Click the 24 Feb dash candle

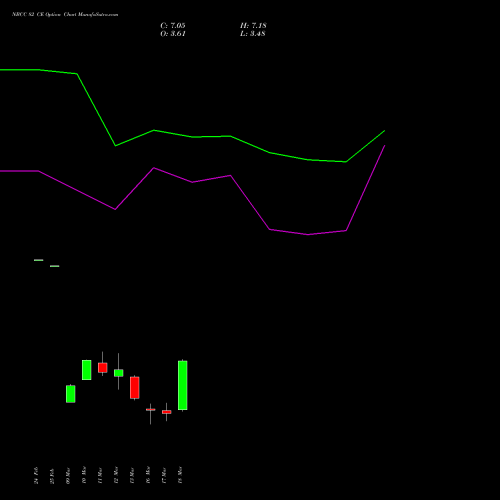39,260
